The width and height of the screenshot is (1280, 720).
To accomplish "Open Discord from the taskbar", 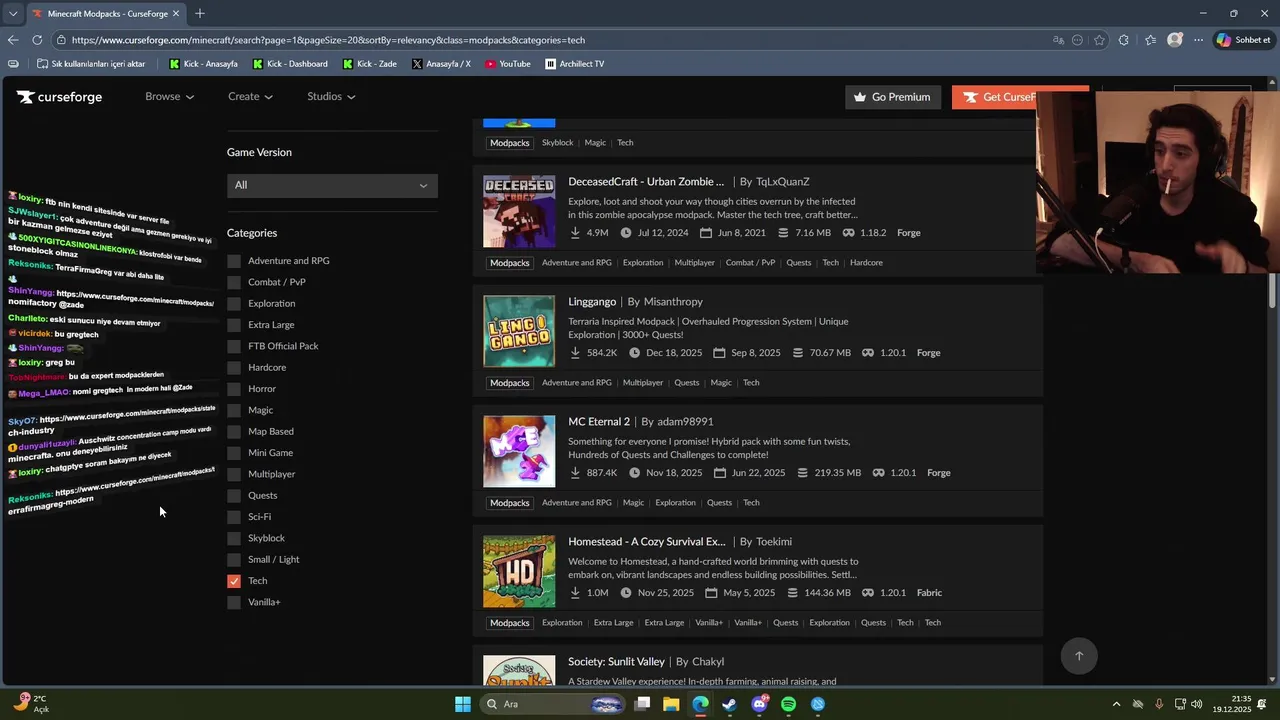I will coord(760,704).
